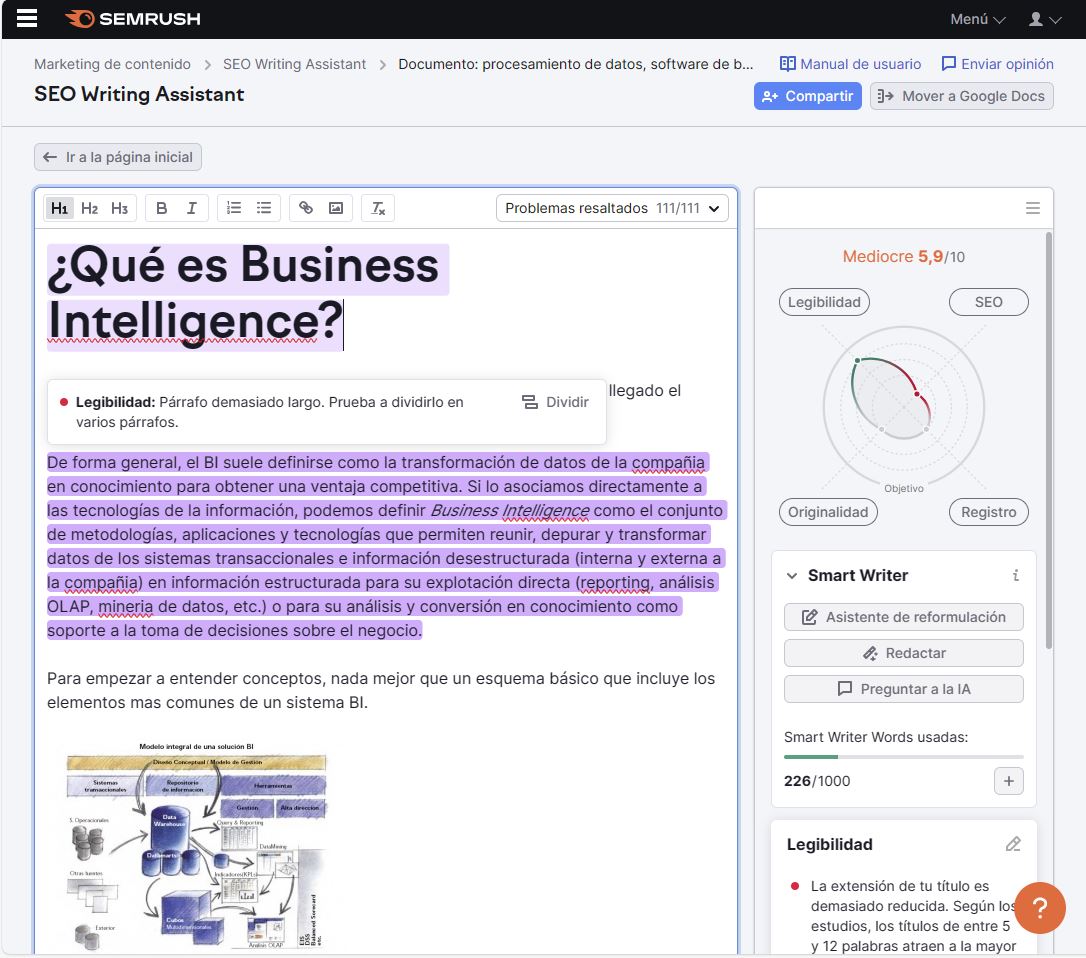Open the hamburger main menu
1086x958 pixels.
click(x=27, y=19)
